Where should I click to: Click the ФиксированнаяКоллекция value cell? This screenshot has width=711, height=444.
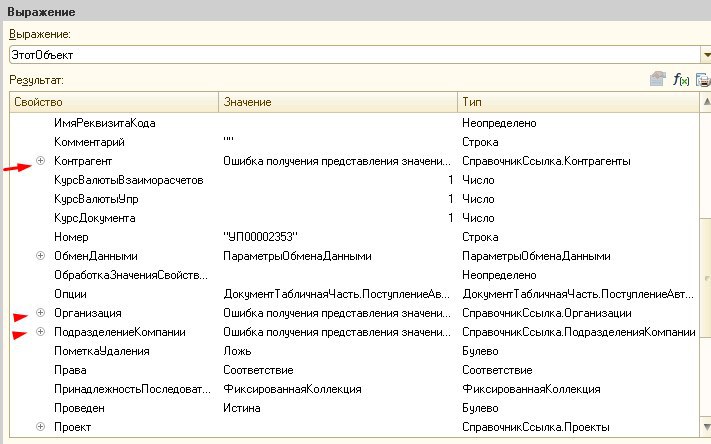[x=292, y=390]
